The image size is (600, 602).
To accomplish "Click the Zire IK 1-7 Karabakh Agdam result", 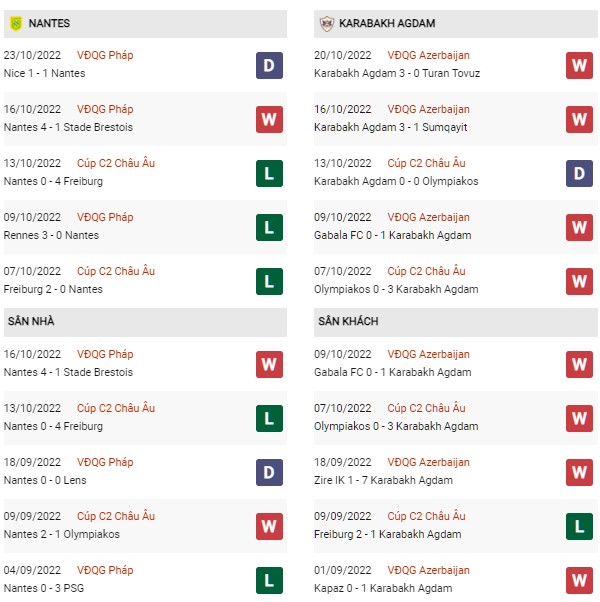I will pos(383,480).
